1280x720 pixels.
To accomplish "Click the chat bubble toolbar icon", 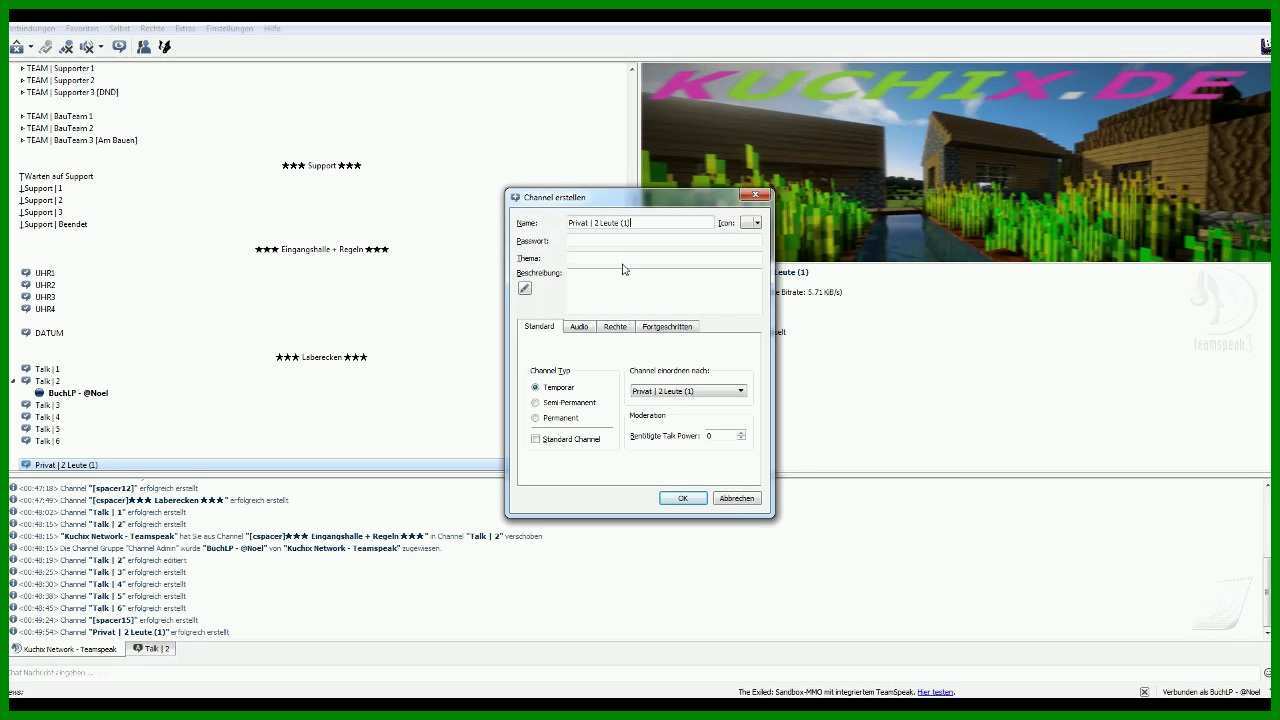I will [x=120, y=46].
